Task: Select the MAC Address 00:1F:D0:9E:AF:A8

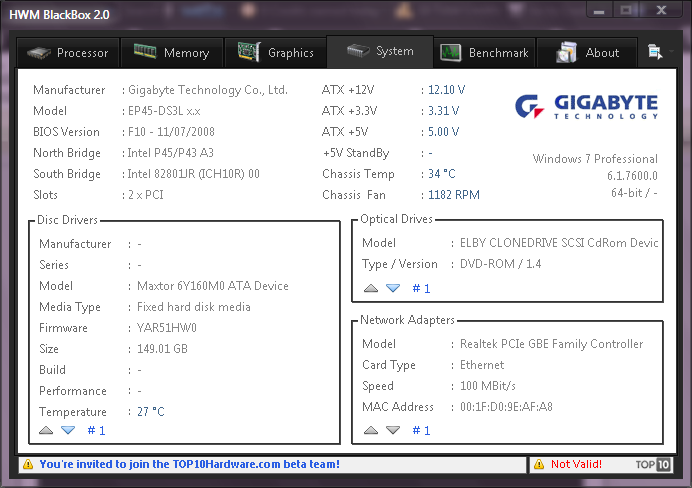Action: pyautogui.click(x=506, y=407)
